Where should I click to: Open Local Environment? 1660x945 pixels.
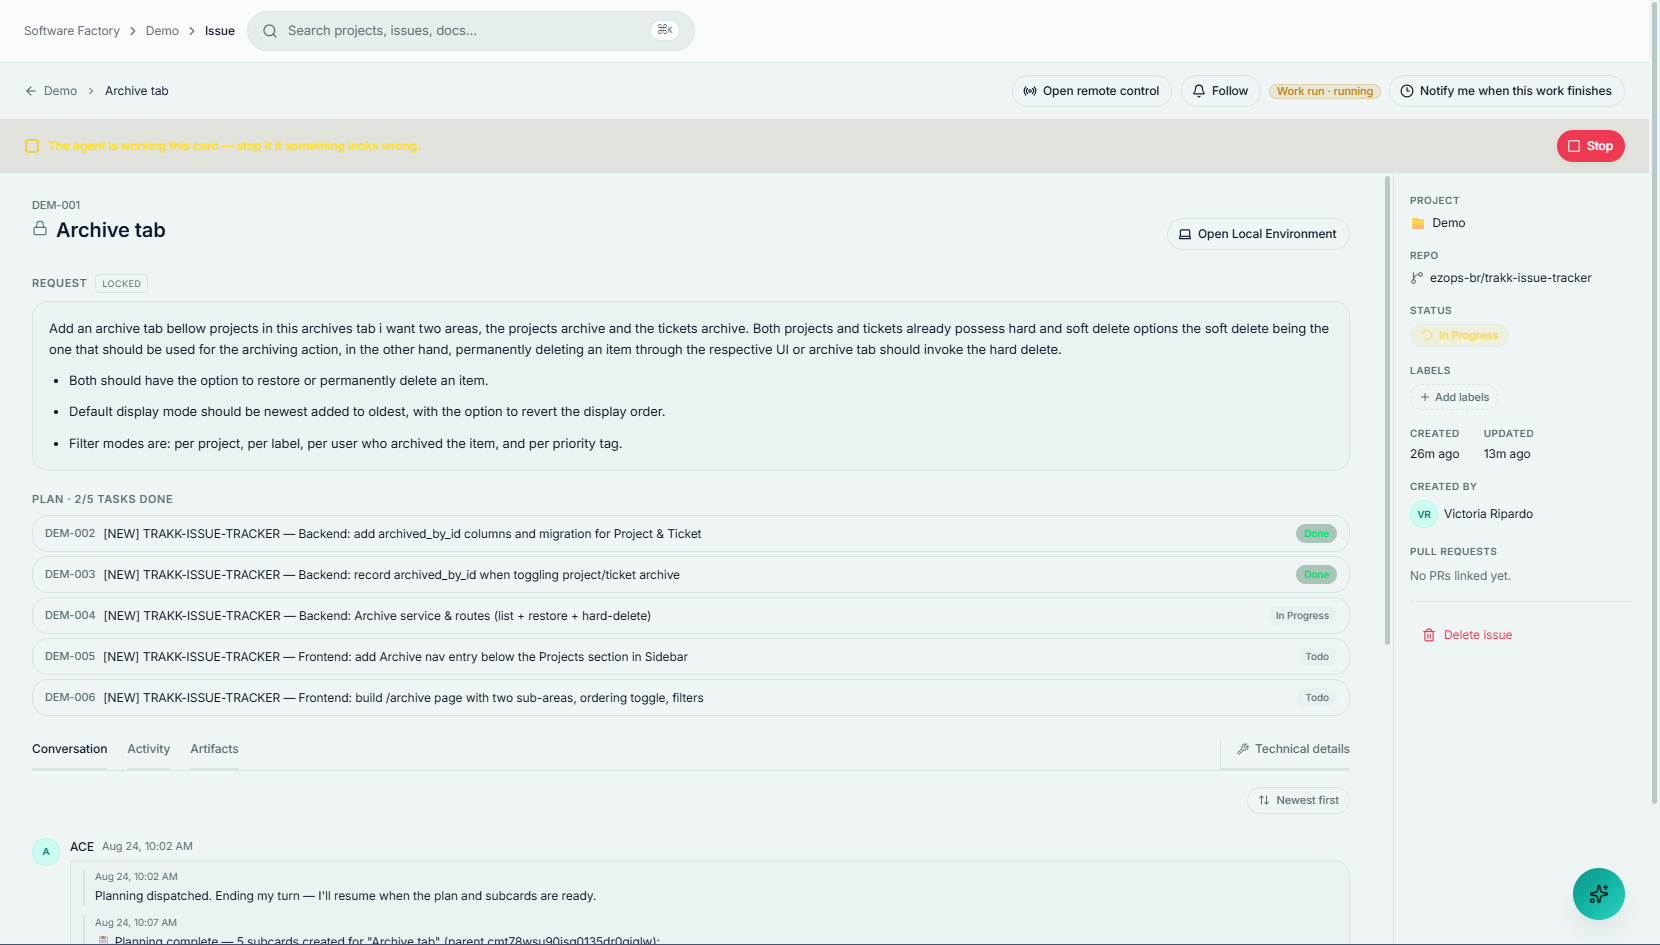pos(1258,234)
